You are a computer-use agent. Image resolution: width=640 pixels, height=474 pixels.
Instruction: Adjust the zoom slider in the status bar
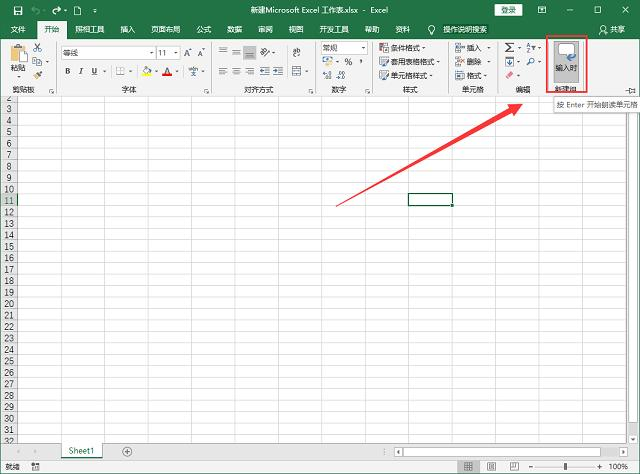coord(565,466)
